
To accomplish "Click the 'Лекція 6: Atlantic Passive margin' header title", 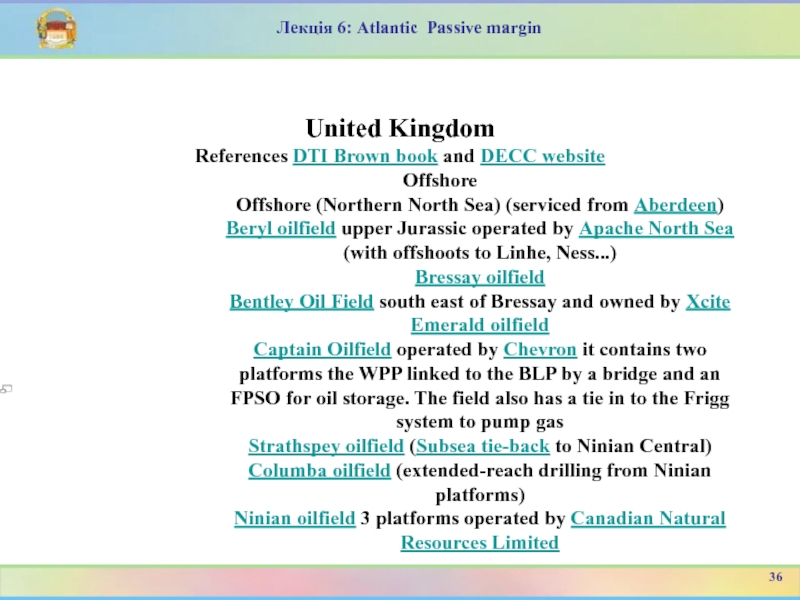I will (409, 28).
